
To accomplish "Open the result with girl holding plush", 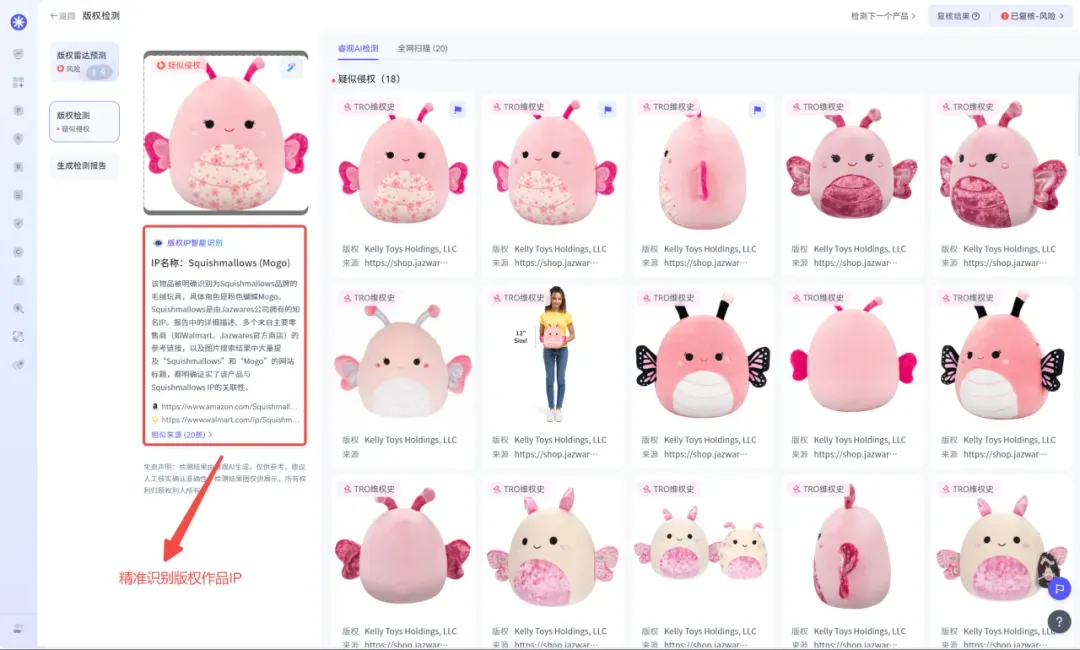I will point(552,355).
